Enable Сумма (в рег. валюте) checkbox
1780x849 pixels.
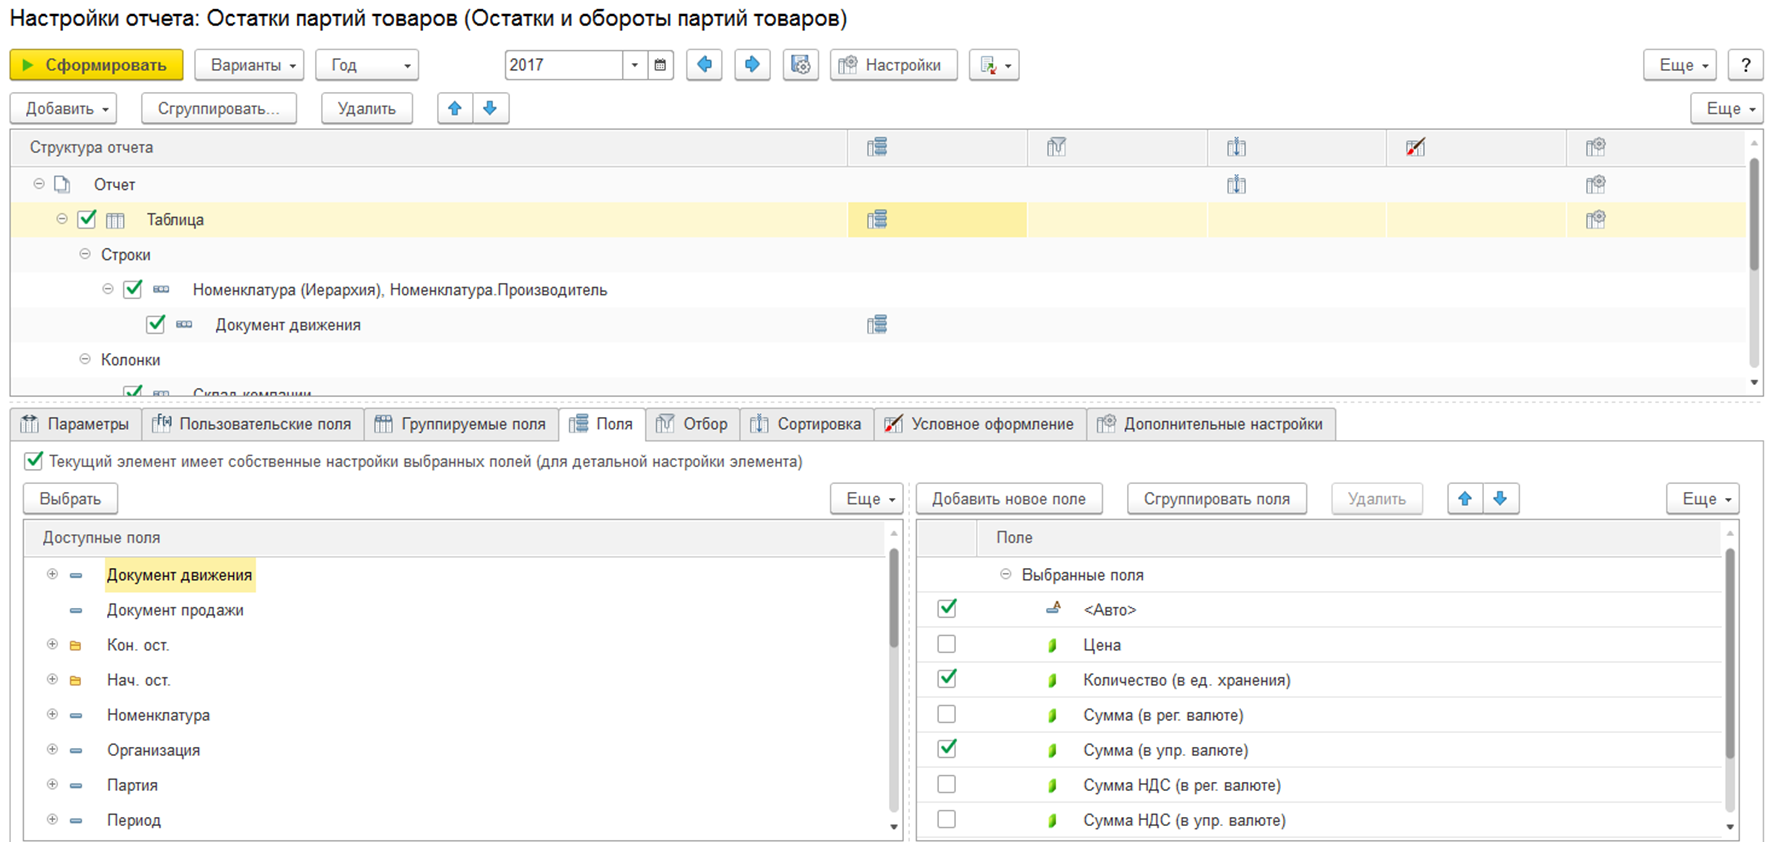pos(946,714)
